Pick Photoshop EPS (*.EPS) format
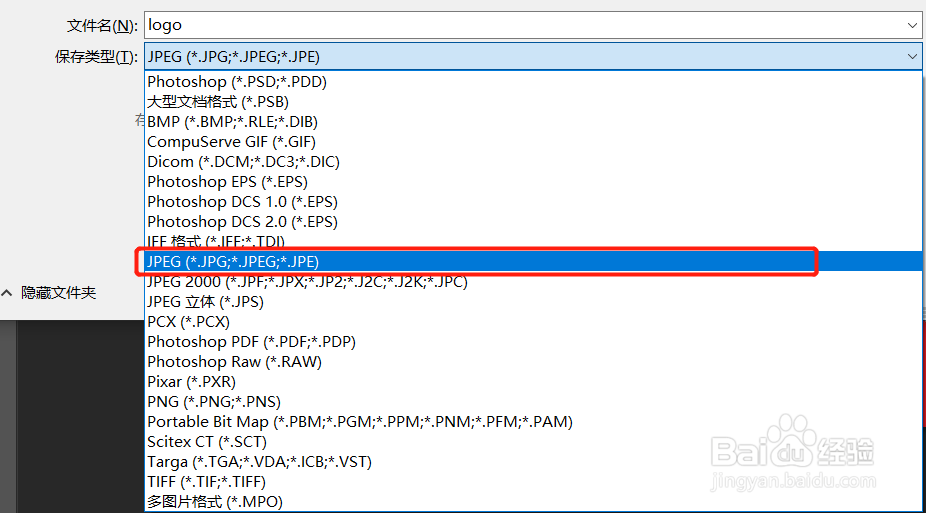The width and height of the screenshot is (926, 513). tap(533, 182)
